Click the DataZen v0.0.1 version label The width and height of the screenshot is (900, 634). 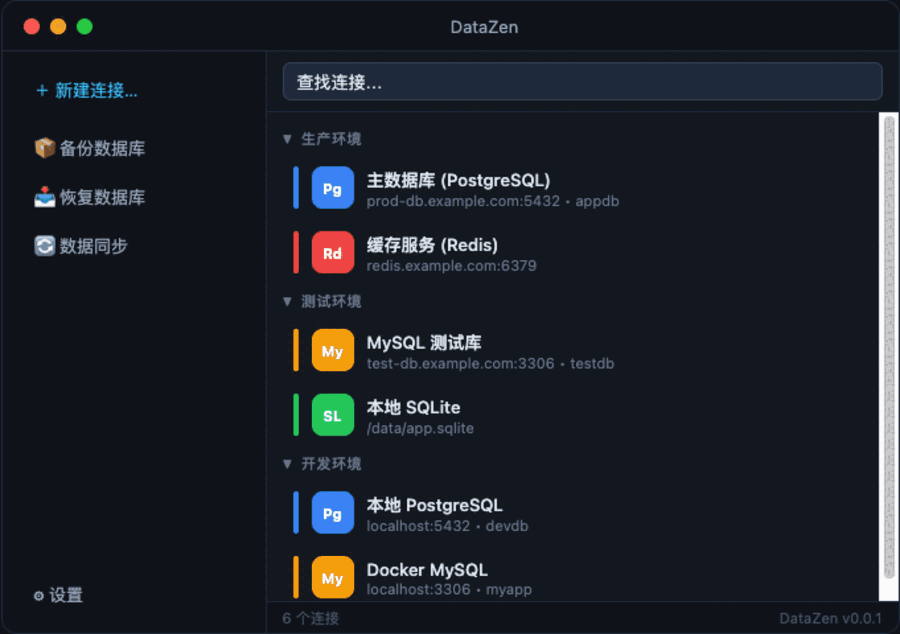830,619
